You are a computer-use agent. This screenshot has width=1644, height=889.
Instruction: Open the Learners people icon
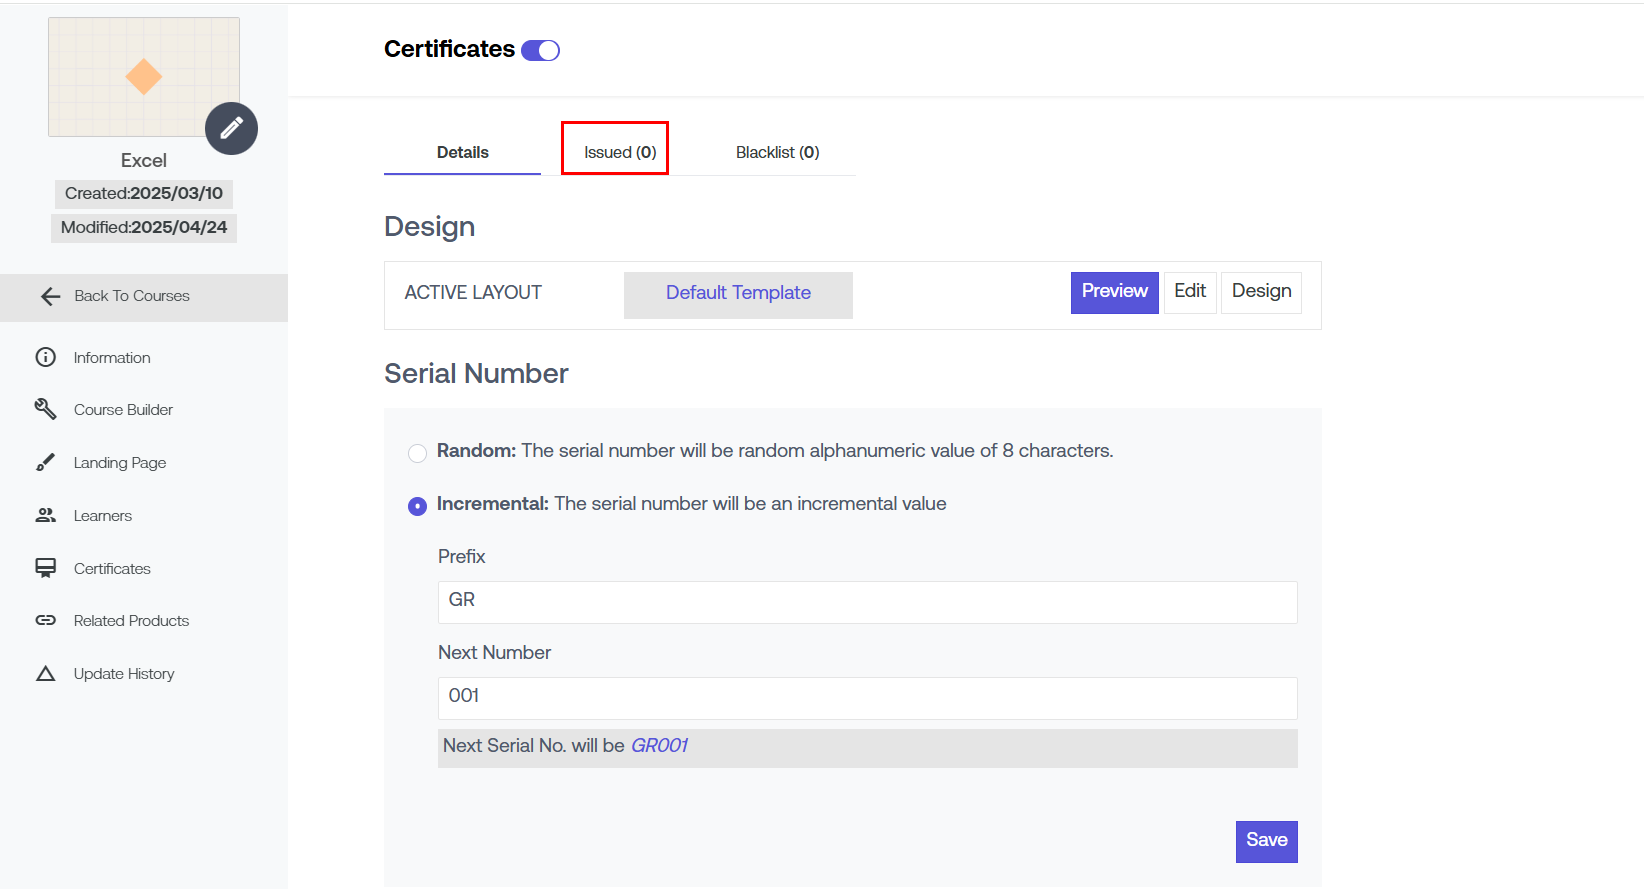[x=46, y=515]
